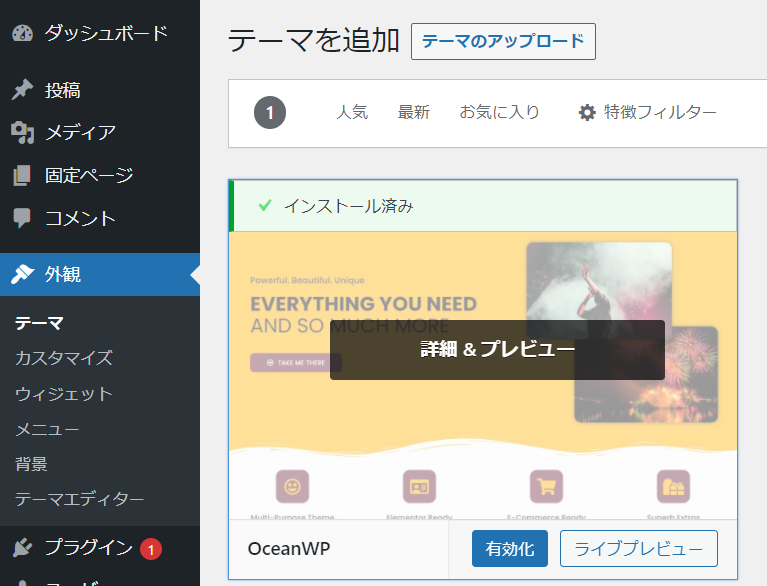The height and width of the screenshot is (586, 767).
Task: Click the テーマを追加 page heading
Action: (x=314, y=40)
